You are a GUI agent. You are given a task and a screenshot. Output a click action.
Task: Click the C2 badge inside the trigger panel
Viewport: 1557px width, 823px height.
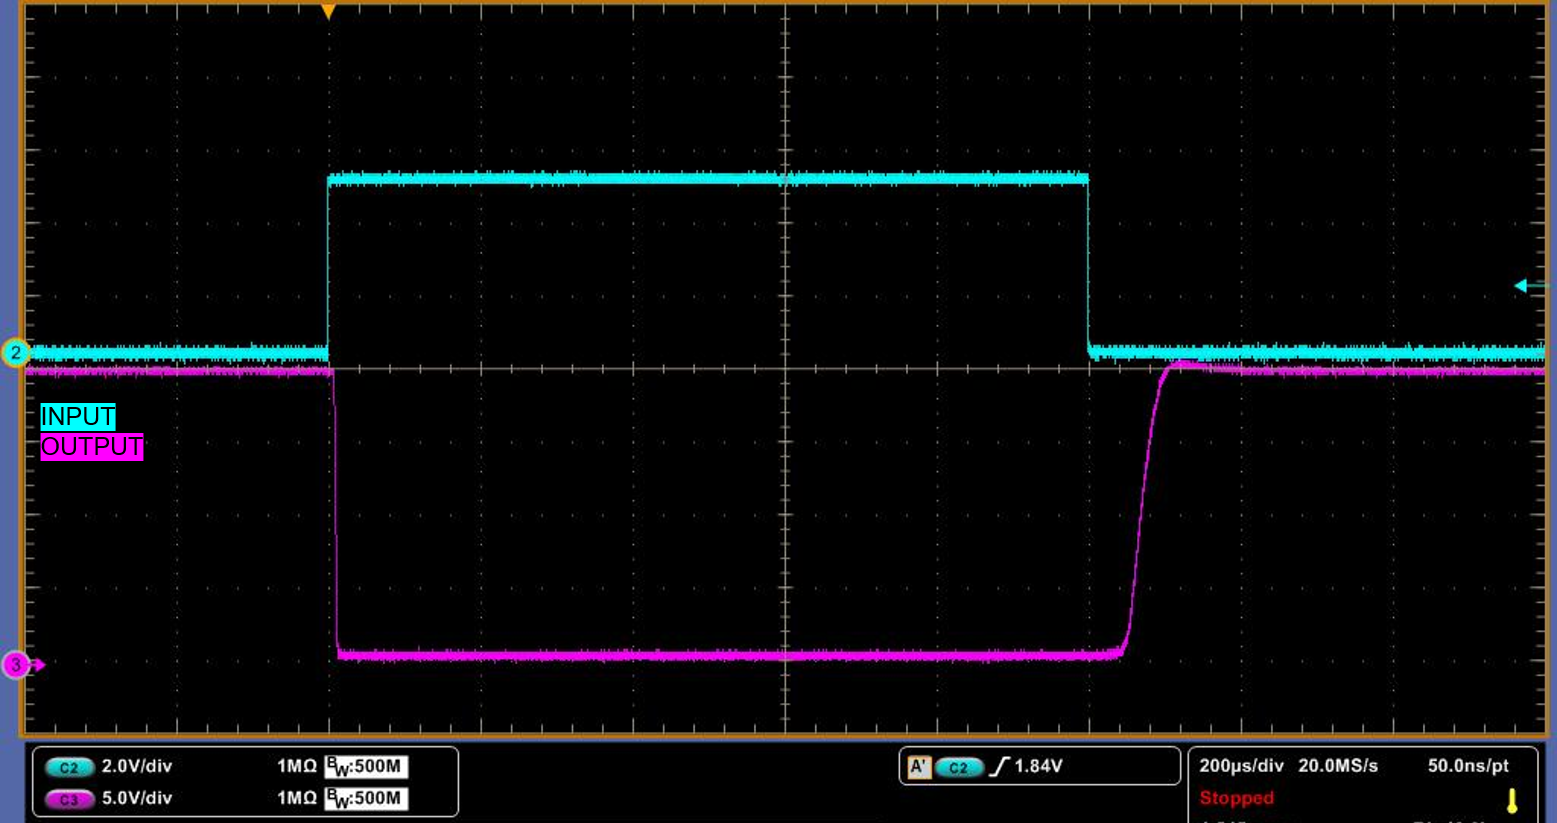[960, 765]
